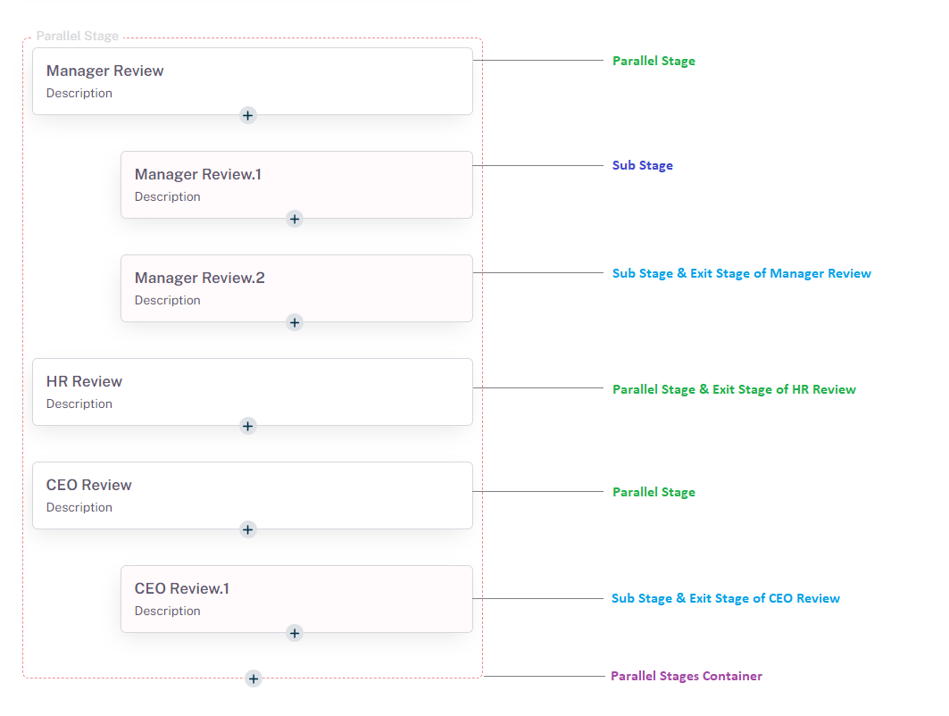The height and width of the screenshot is (716, 949).
Task: Select the HR Review stage card
Action: (x=252, y=391)
